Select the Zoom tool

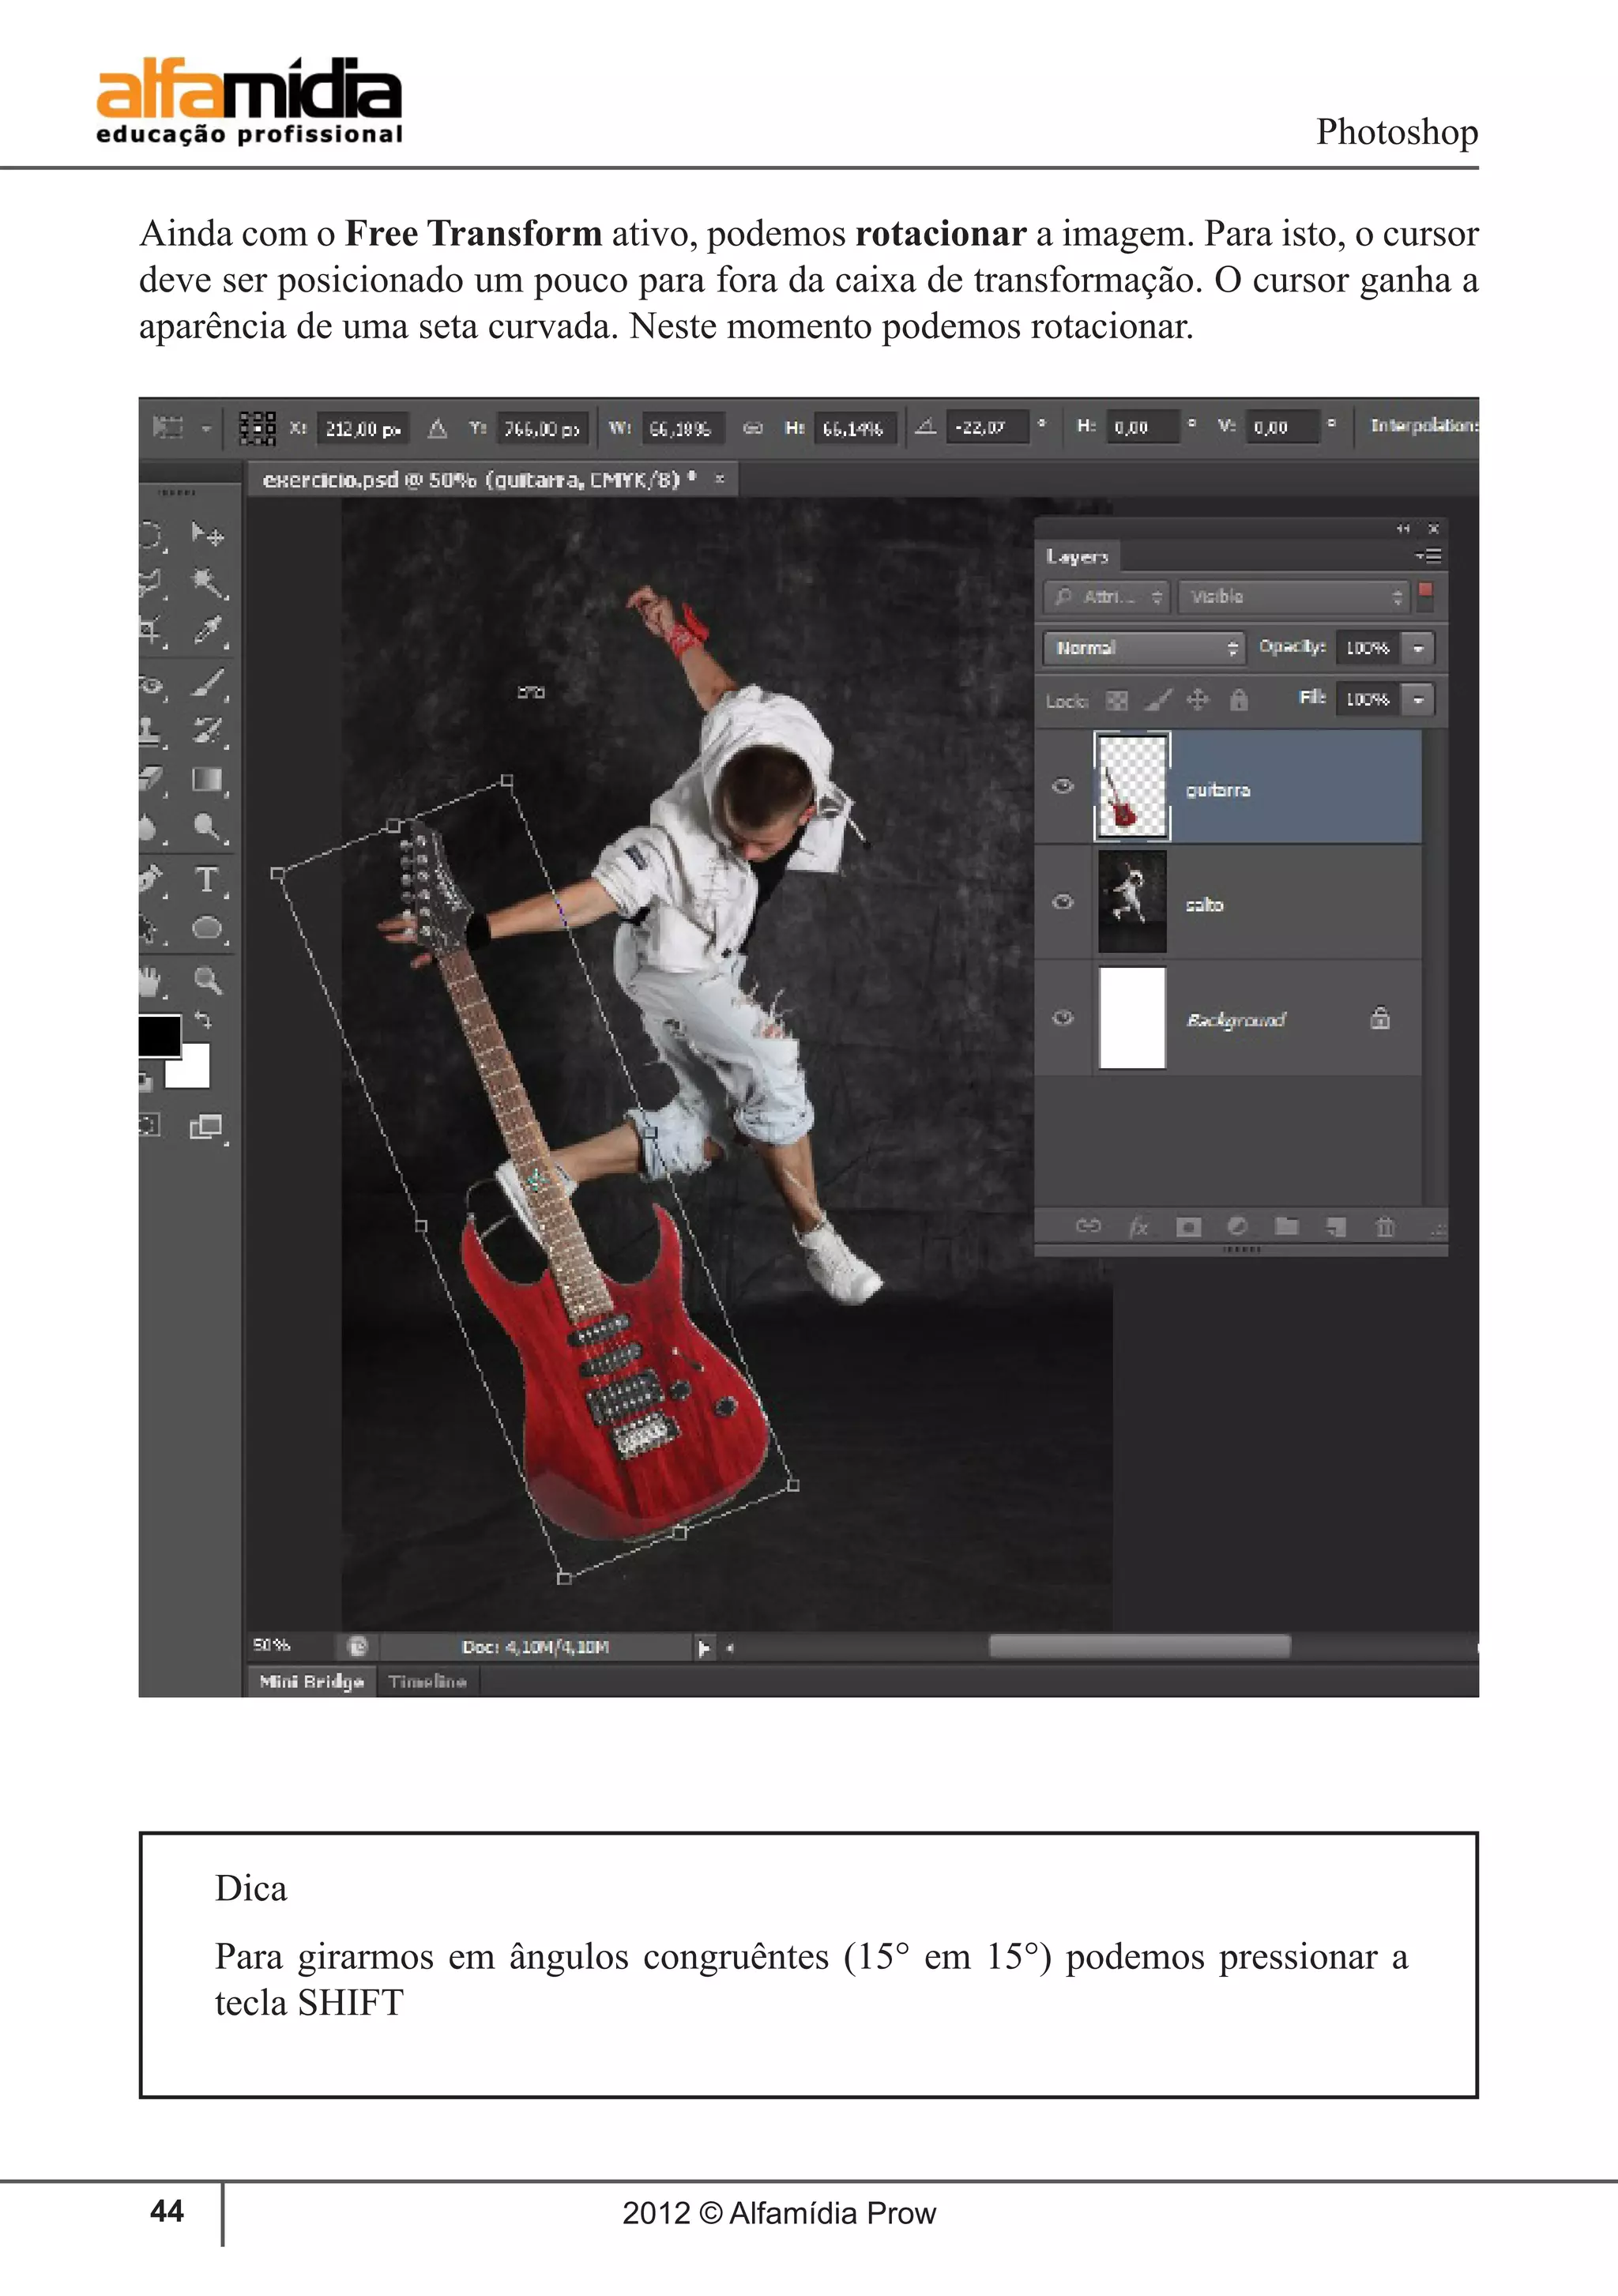pyautogui.click(x=207, y=981)
